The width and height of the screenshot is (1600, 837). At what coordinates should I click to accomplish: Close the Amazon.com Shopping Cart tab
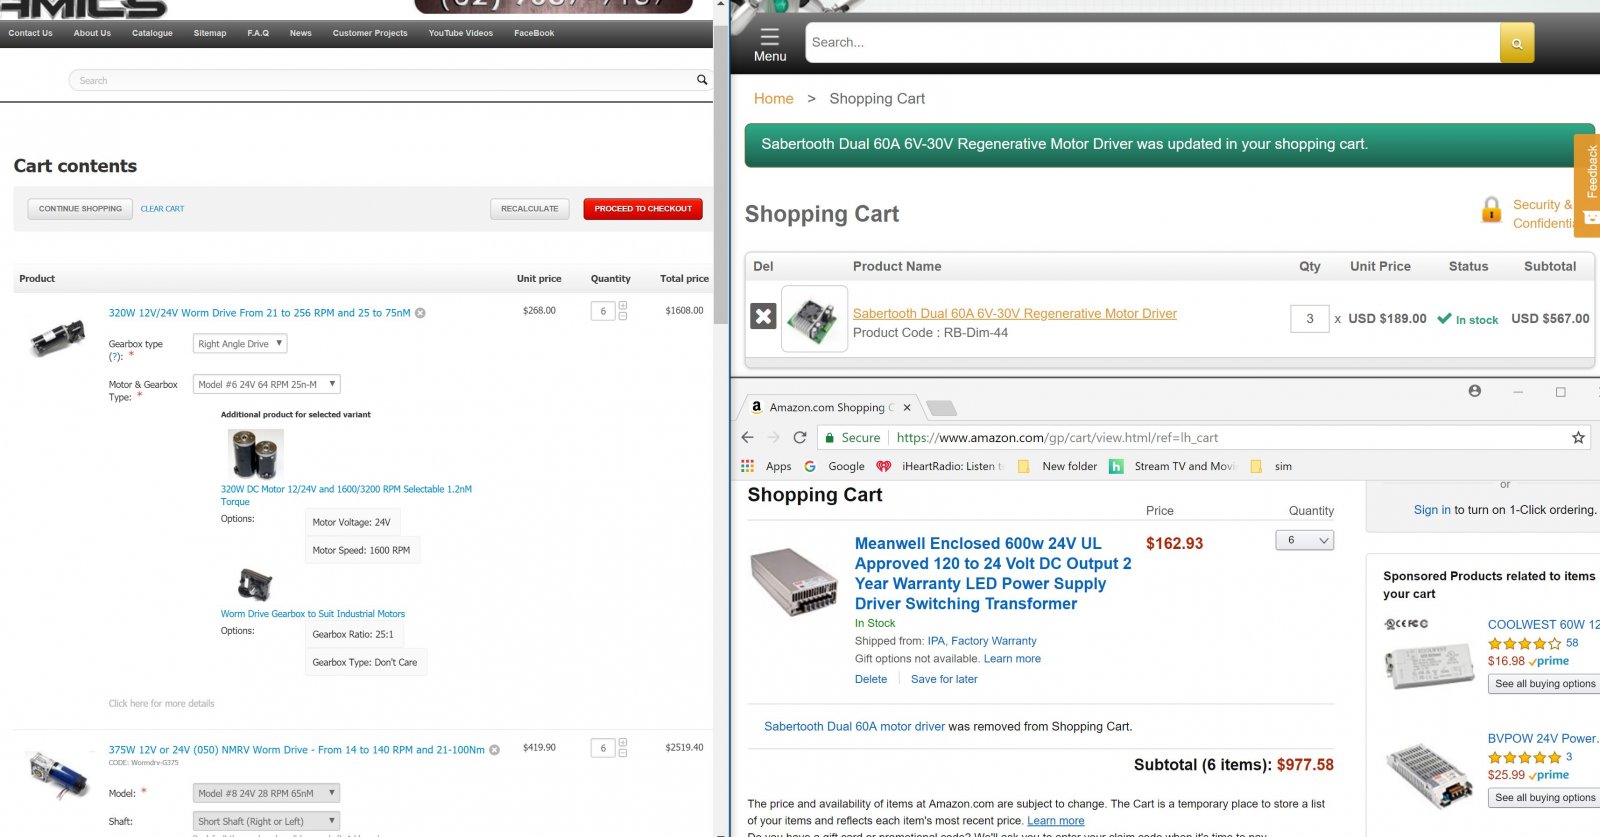pyautogui.click(x=907, y=408)
